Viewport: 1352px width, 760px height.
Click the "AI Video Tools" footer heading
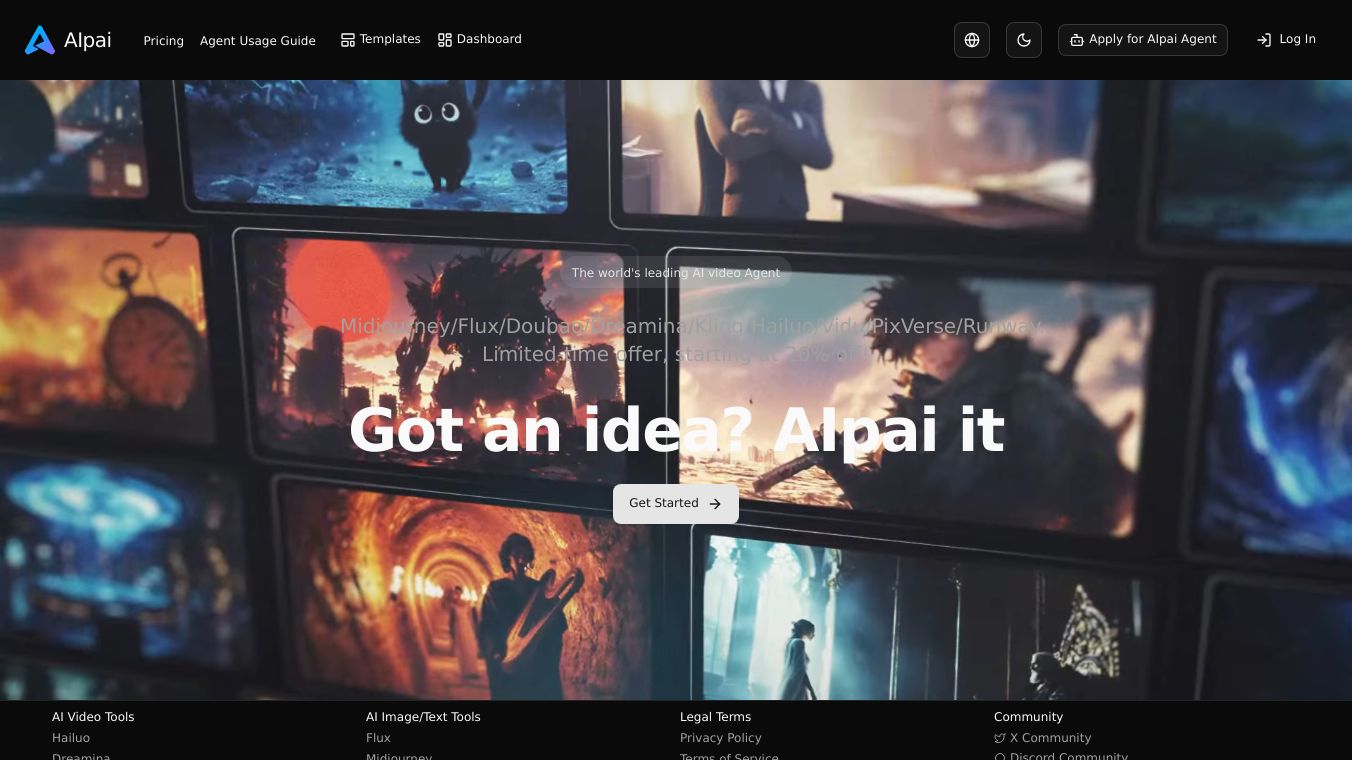pyautogui.click(x=93, y=717)
